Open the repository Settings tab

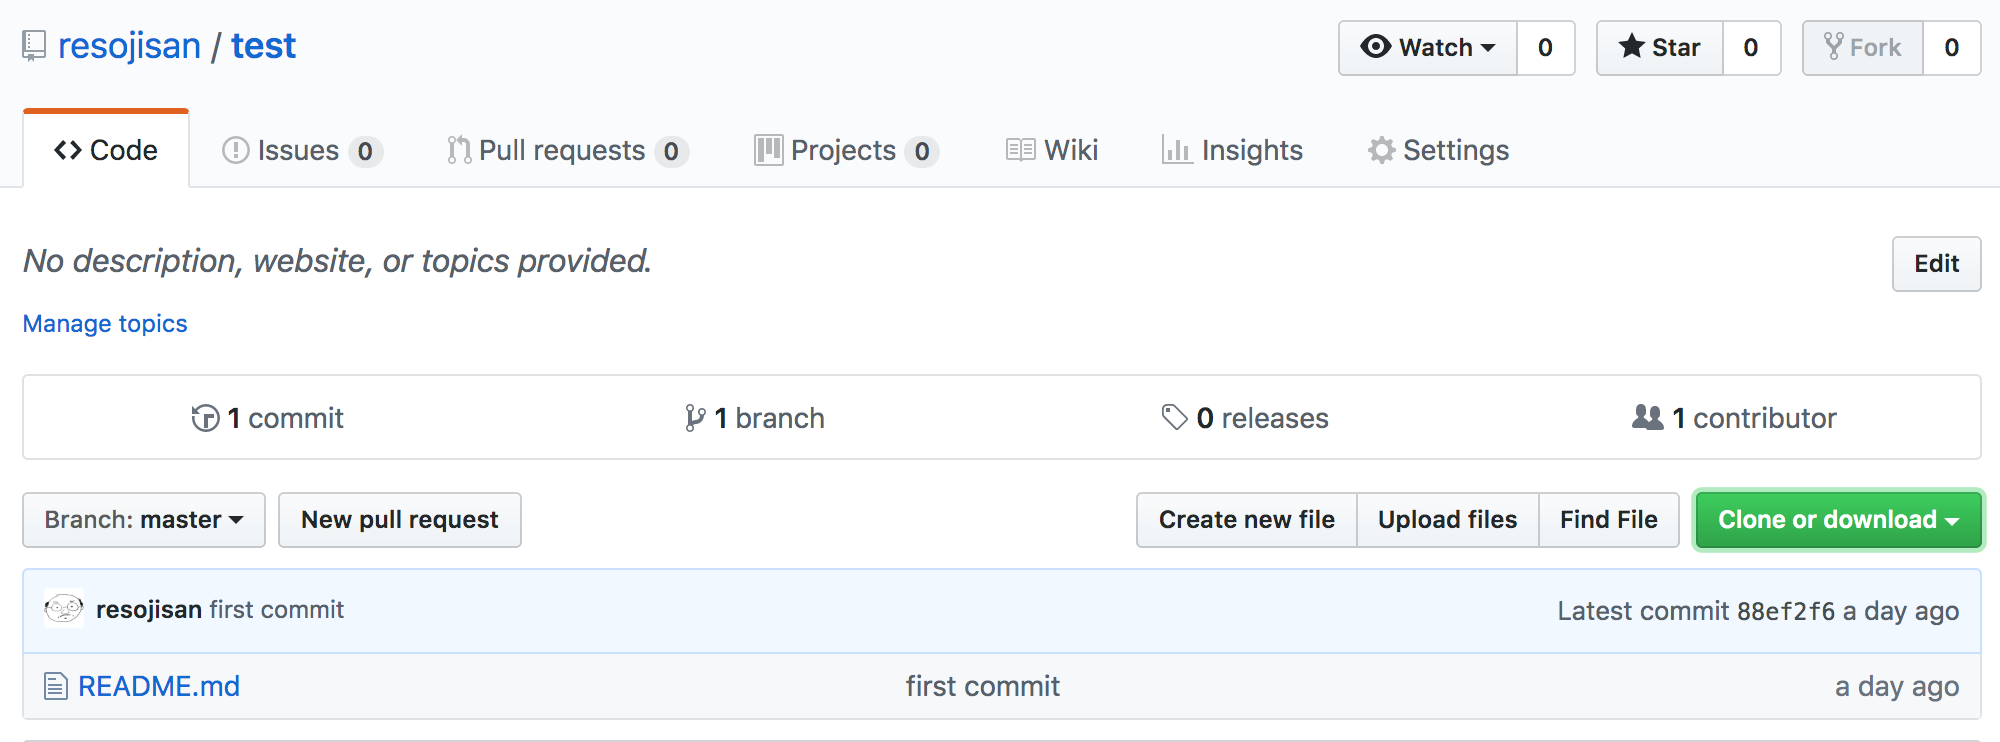1438,150
